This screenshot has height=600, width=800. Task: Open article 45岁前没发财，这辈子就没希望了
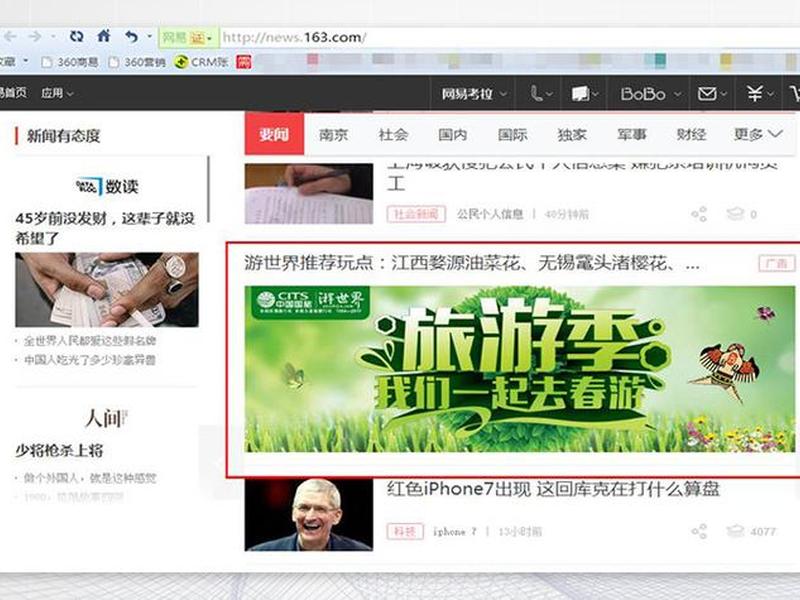point(105,228)
